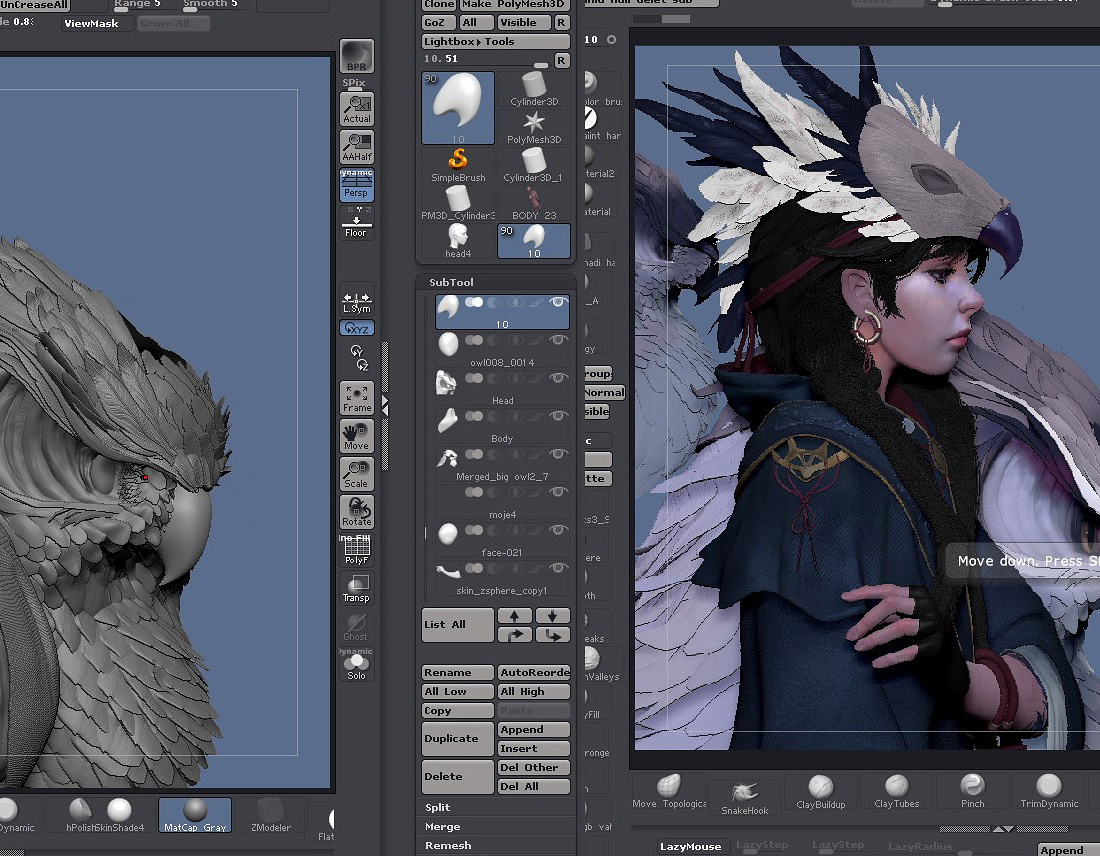Screen dimensions: 1100x856
Task: Toggle eye icon of moje4 subtool
Action: (x=558, y=491)
